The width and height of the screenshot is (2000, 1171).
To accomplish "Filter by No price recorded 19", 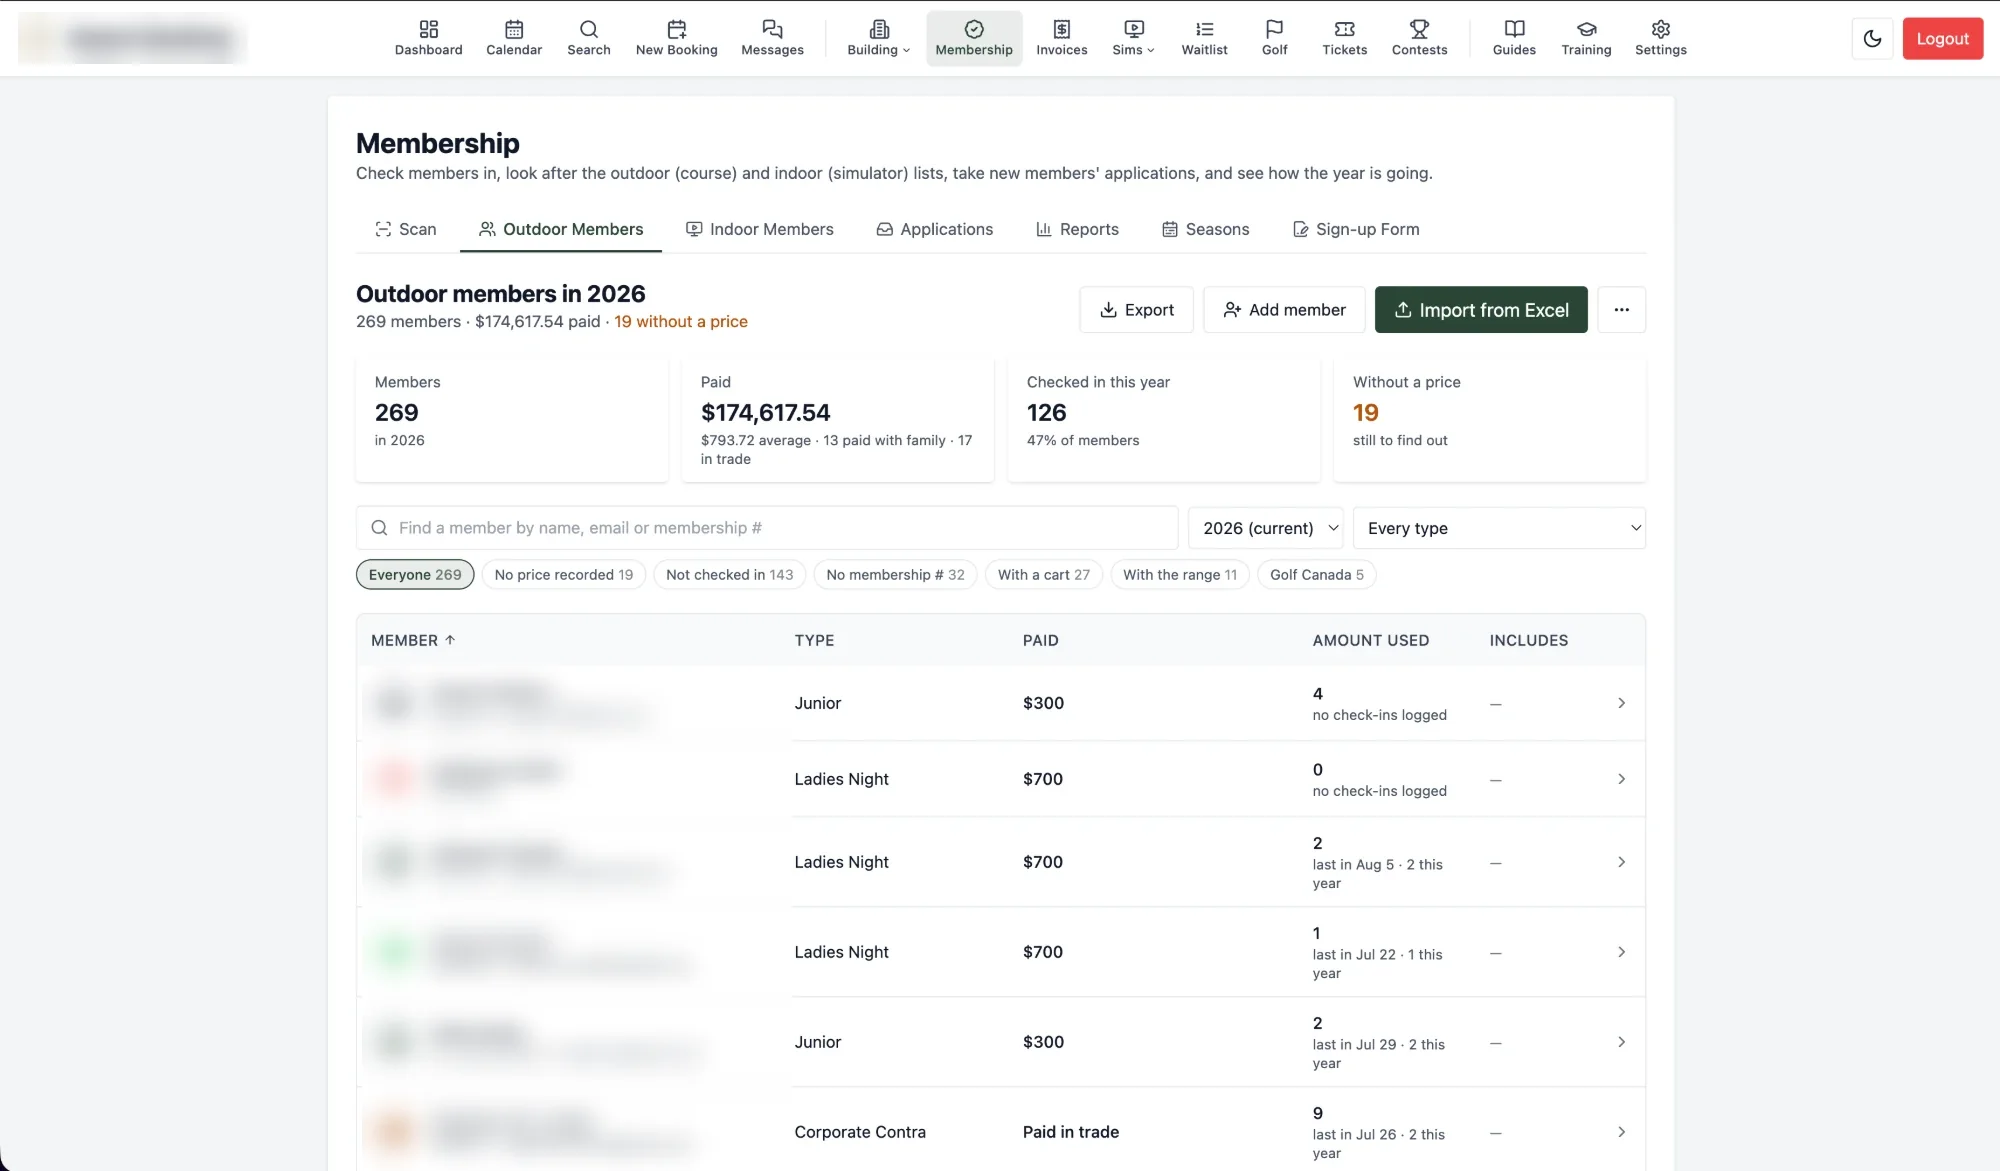I will 563,575.
